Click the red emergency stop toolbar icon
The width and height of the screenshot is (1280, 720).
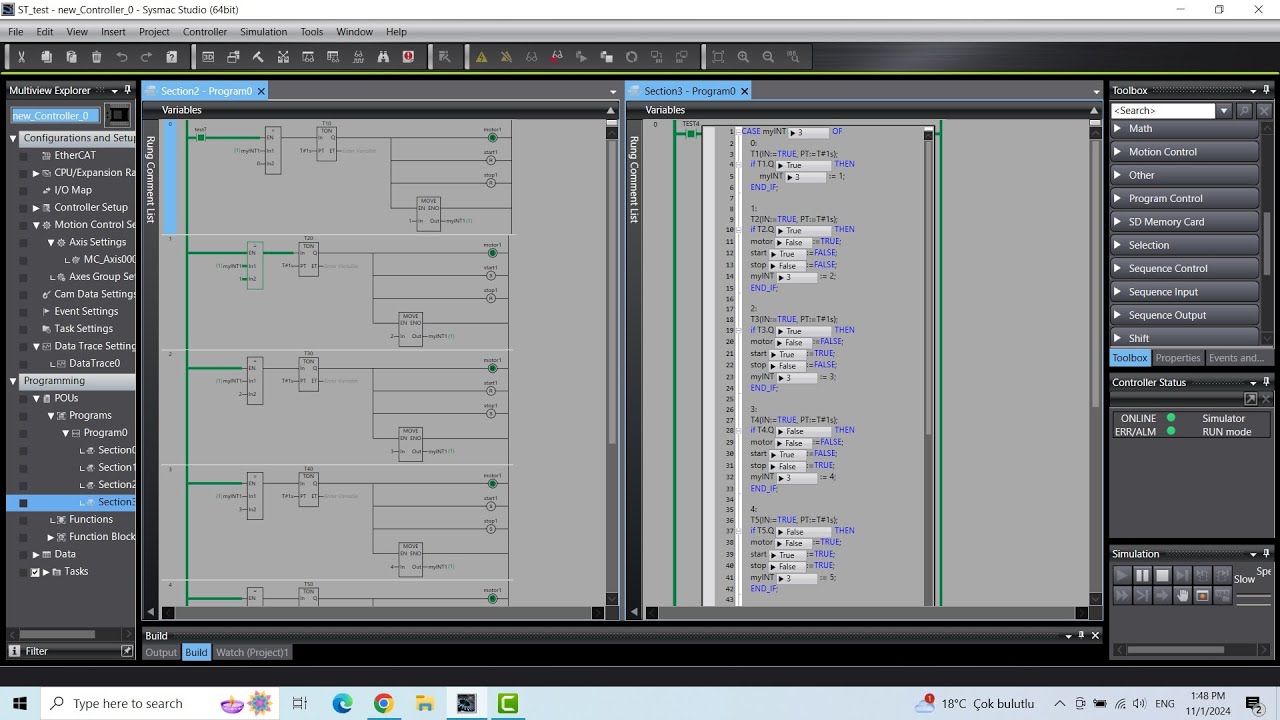(408, 57)
